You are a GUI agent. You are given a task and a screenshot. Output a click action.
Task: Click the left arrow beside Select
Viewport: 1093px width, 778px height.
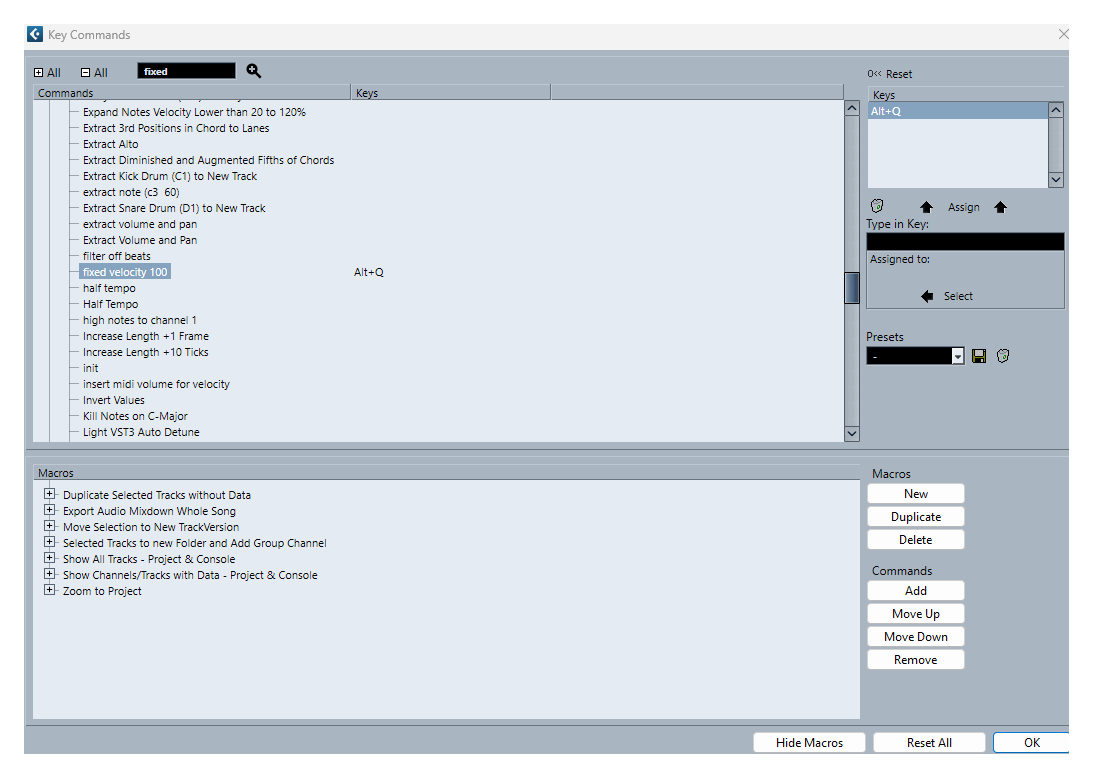[x=927, y=296]
